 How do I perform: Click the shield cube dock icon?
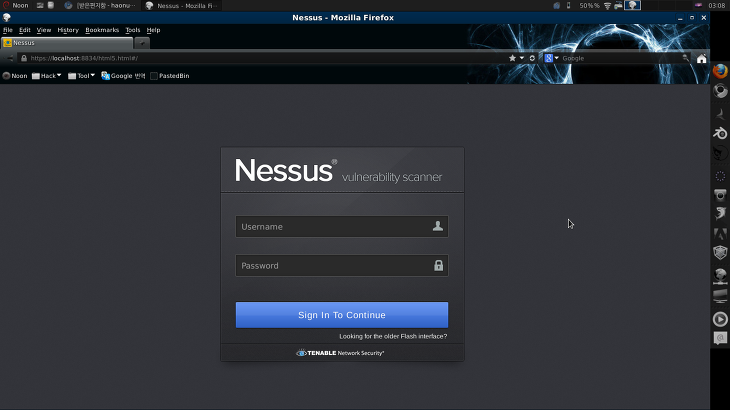[720, 253]
